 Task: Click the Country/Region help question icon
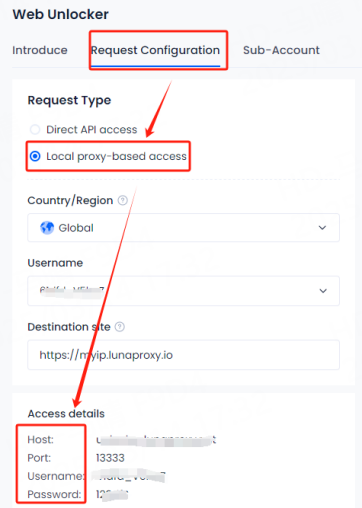point(123,200)
